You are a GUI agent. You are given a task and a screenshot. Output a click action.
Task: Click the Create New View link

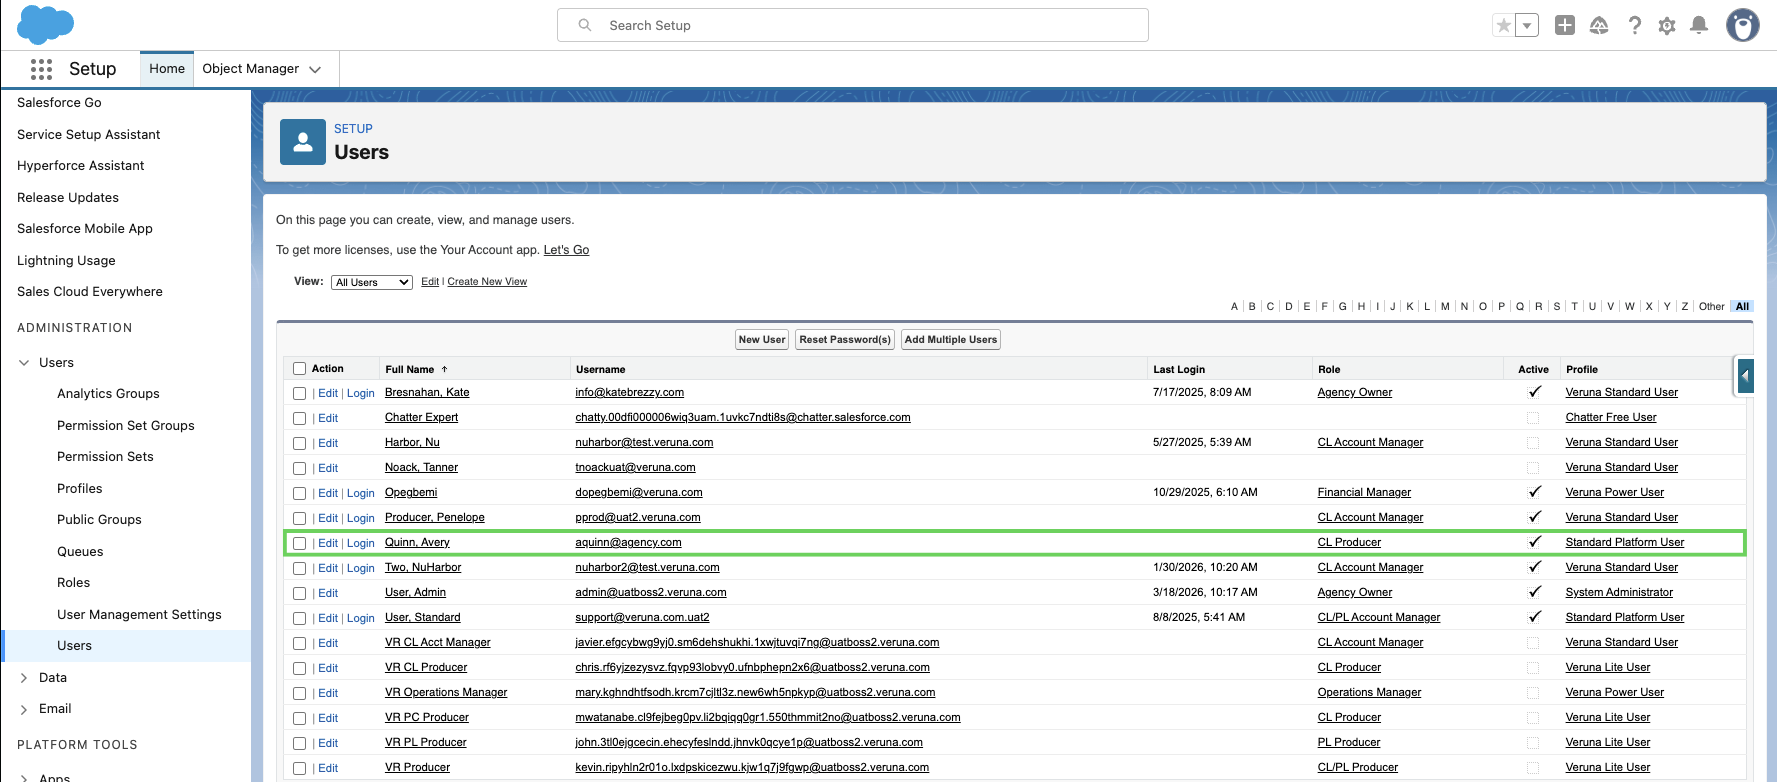(x=487, y=282)
